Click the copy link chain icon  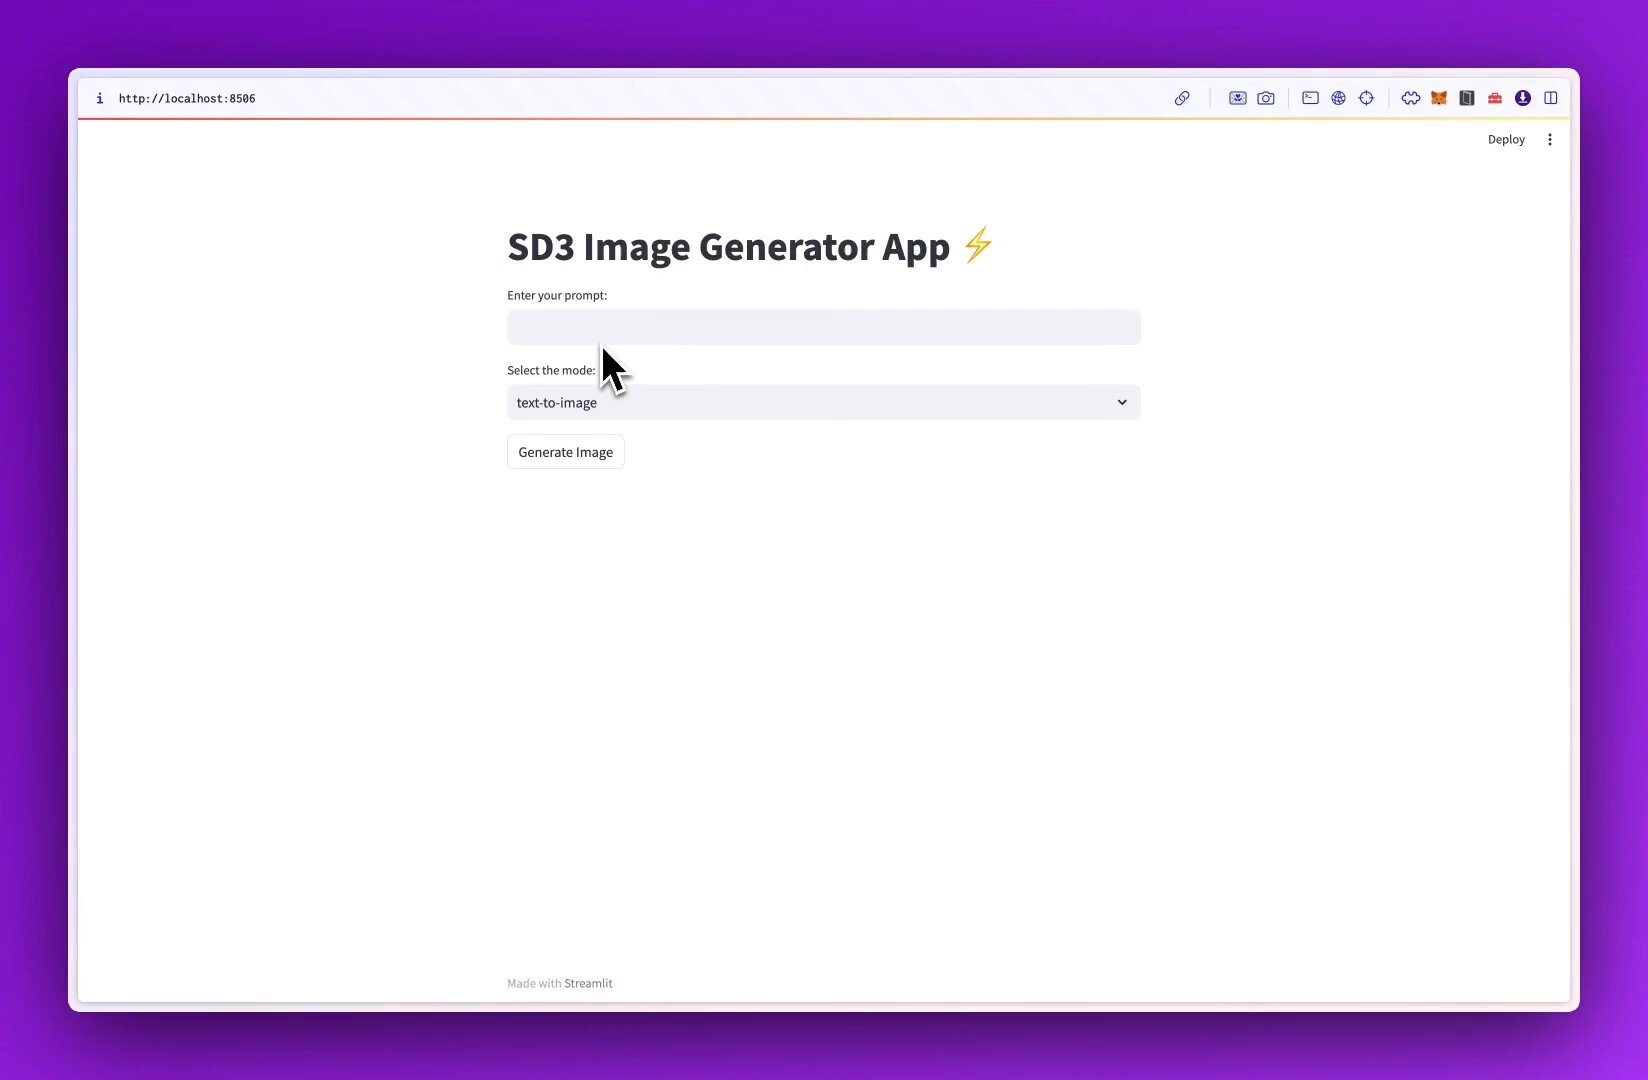pyautogui.click(x=1182, y=98)
